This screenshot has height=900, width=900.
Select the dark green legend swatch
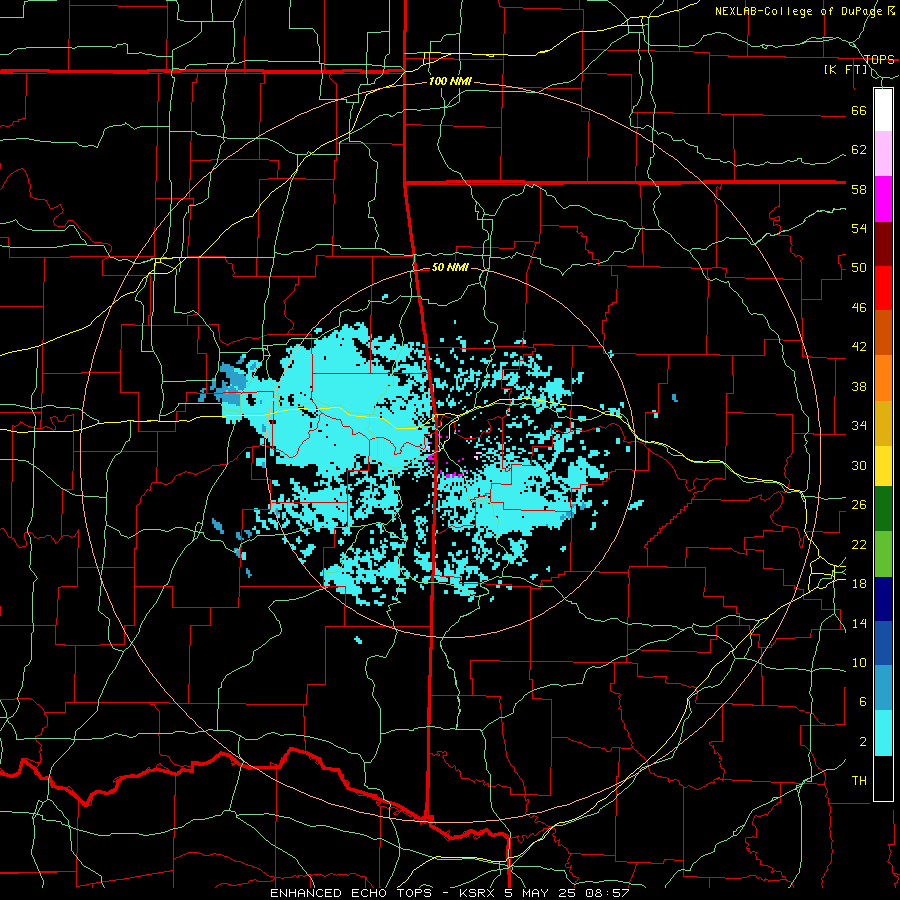click(x=883, y=509)
